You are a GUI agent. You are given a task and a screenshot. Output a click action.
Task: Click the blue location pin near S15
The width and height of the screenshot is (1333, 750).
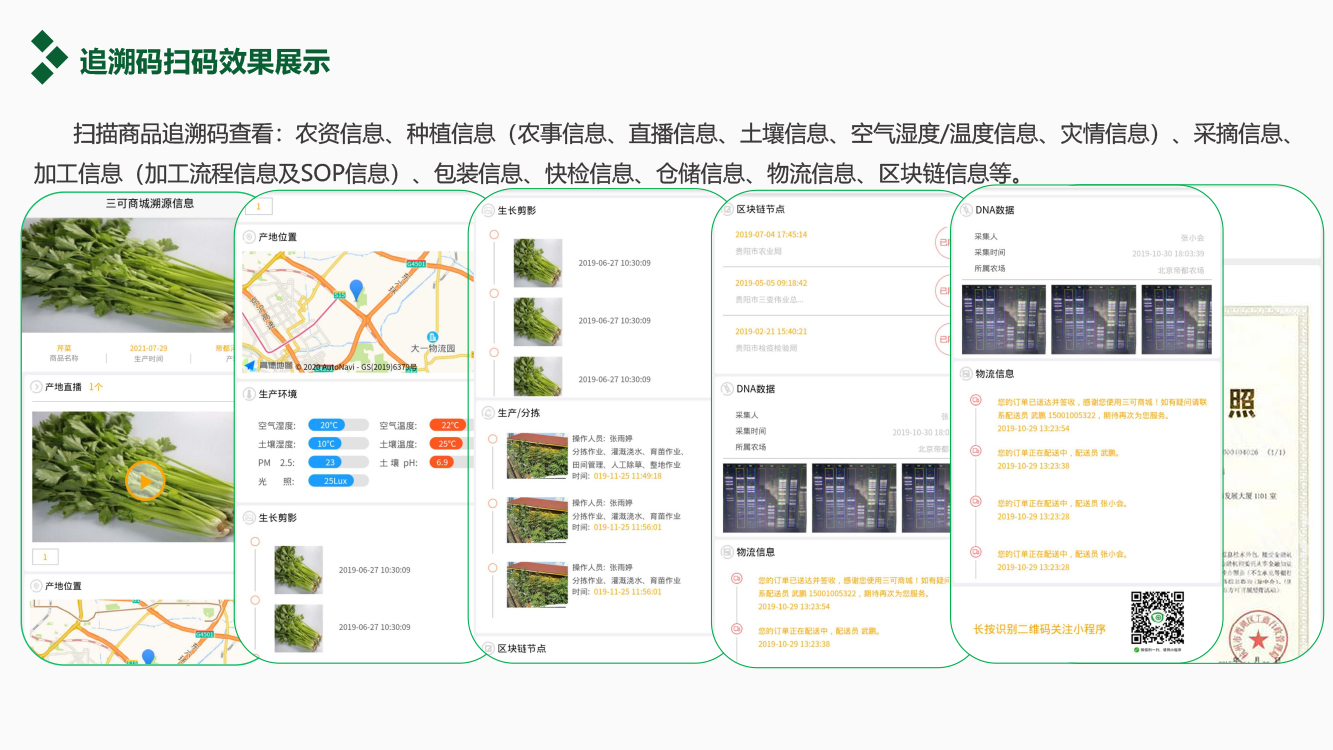pyautogui.click(x=356, y=290)
